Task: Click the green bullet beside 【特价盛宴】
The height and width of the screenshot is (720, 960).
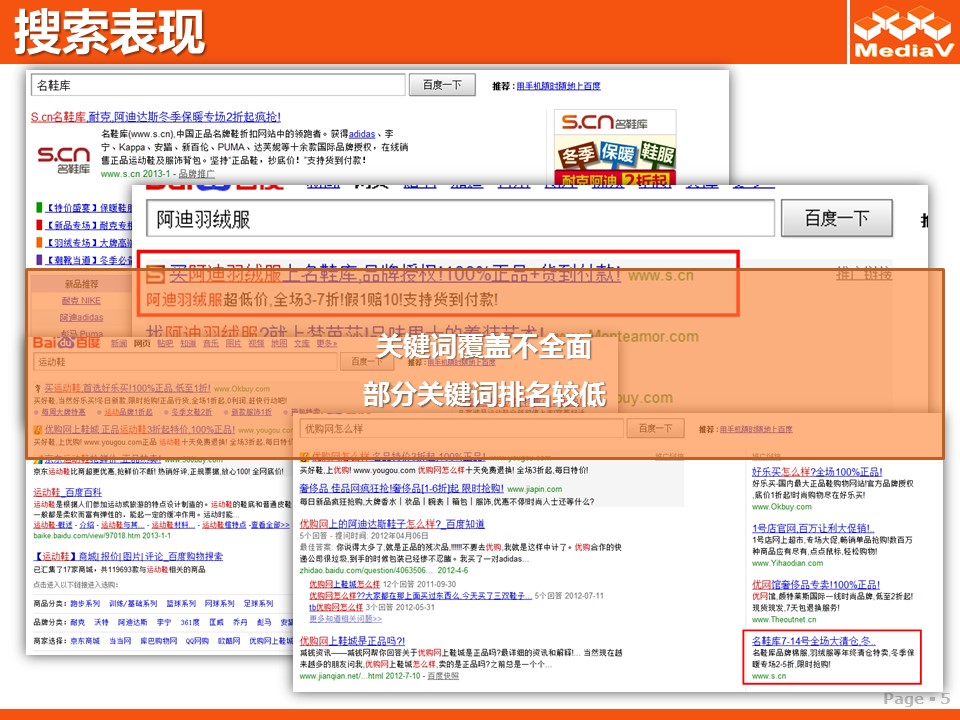Action: coord(38,208)
